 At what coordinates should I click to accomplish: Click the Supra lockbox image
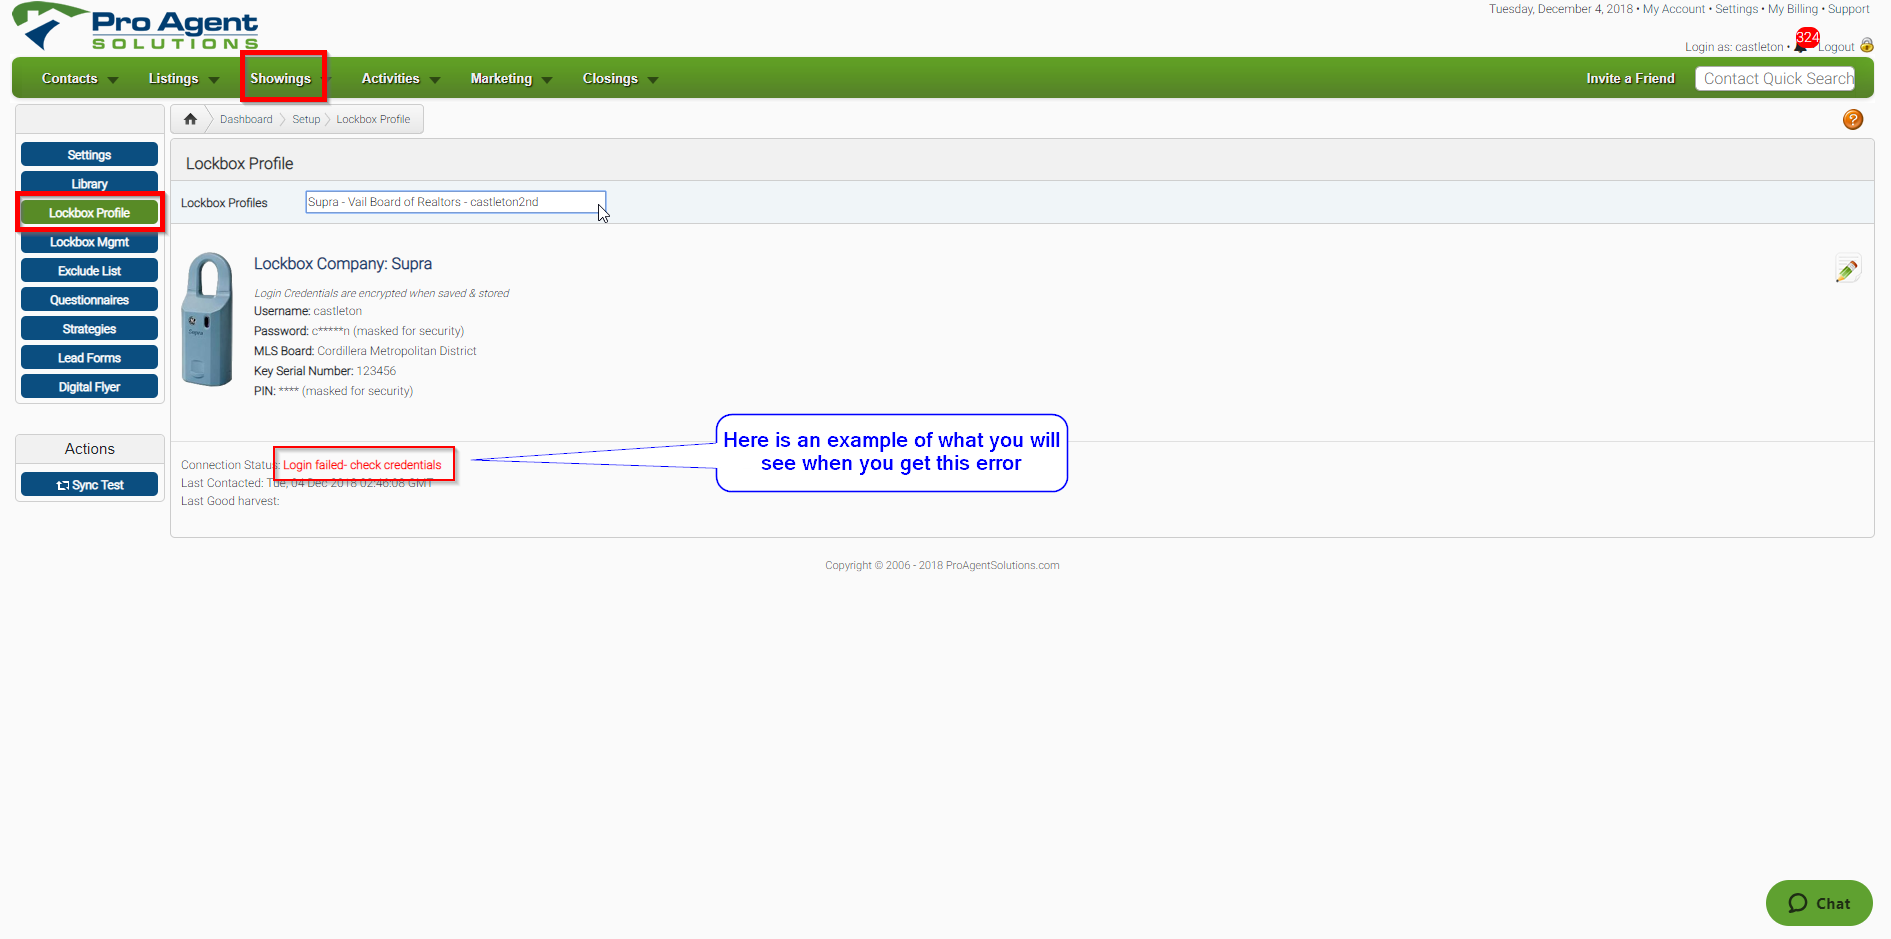click(208, 319)
